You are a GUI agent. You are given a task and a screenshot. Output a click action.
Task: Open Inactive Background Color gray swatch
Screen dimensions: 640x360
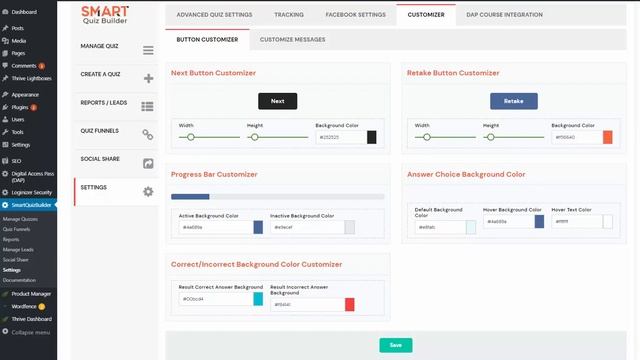(350, 227)
